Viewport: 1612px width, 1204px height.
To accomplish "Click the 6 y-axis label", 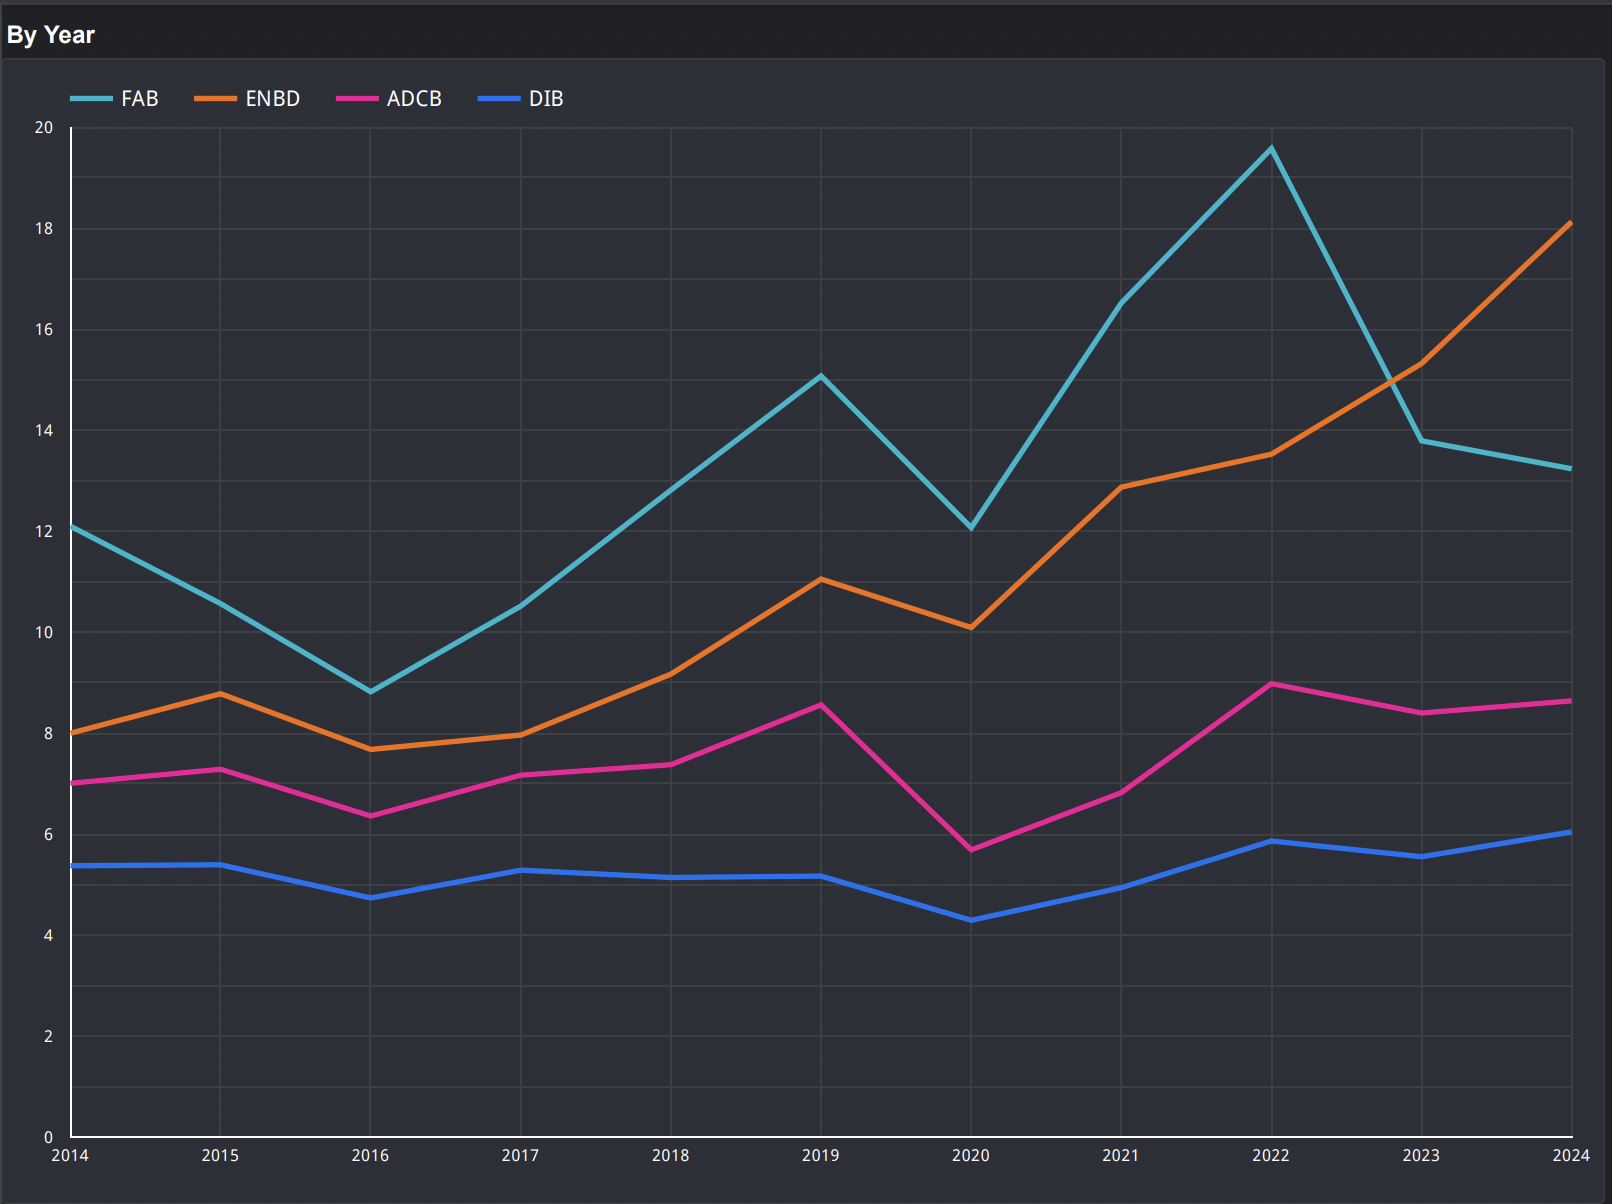I will tap(48, 835).
